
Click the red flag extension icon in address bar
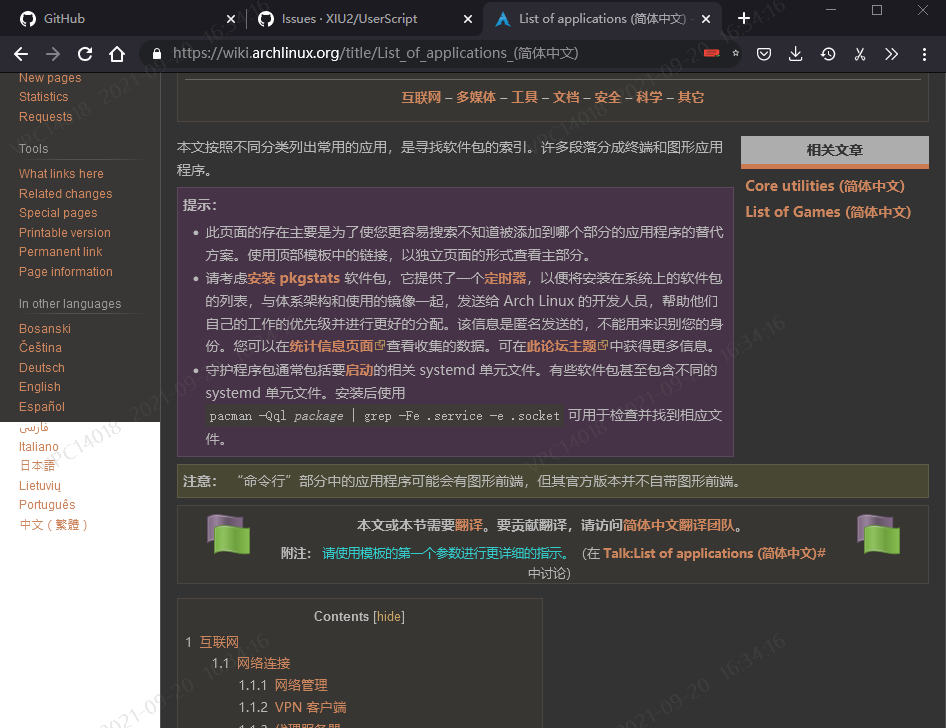(x=712, y=54)
